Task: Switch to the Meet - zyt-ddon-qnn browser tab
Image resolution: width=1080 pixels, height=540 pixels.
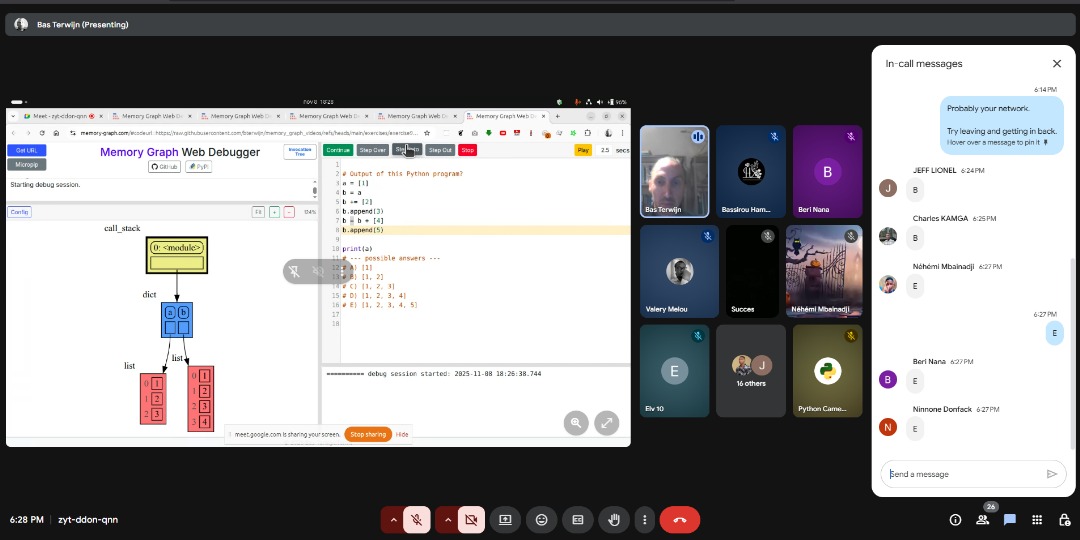Action: tap(62, 116)
